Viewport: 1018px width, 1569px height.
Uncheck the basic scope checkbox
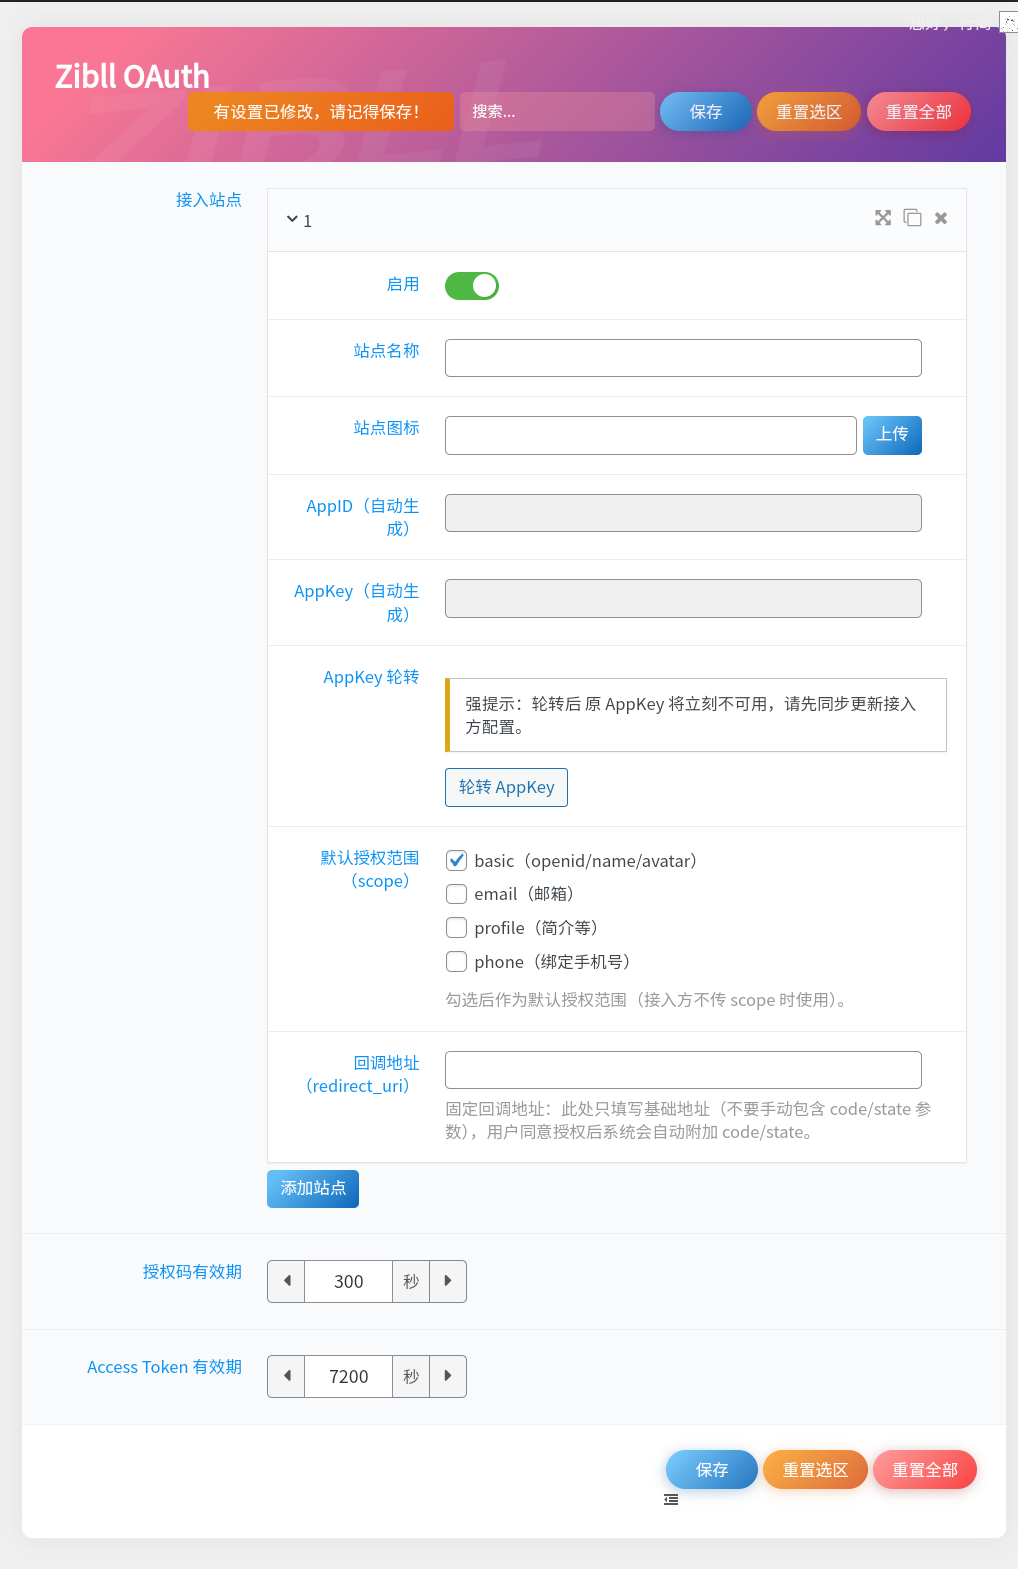pyautogui.click(x=457, y=860)
